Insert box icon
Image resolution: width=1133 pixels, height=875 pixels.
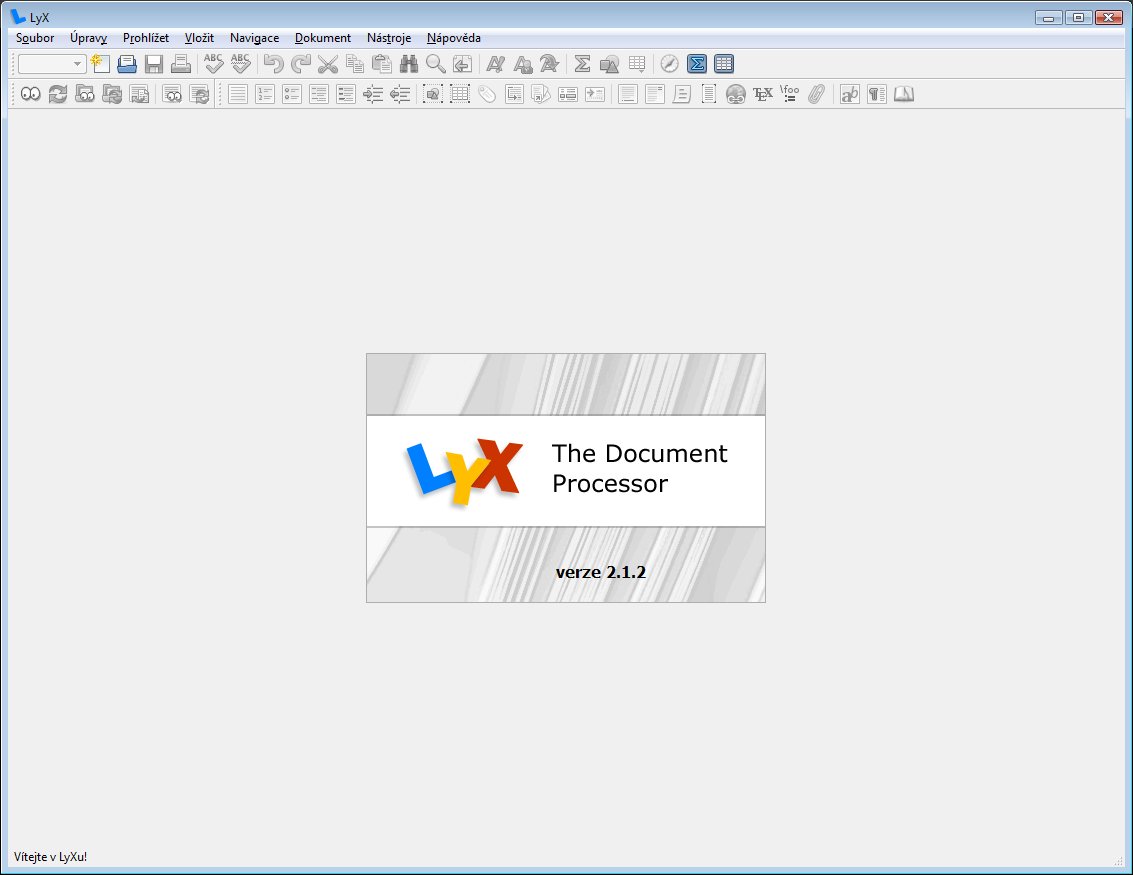[709, 94]
